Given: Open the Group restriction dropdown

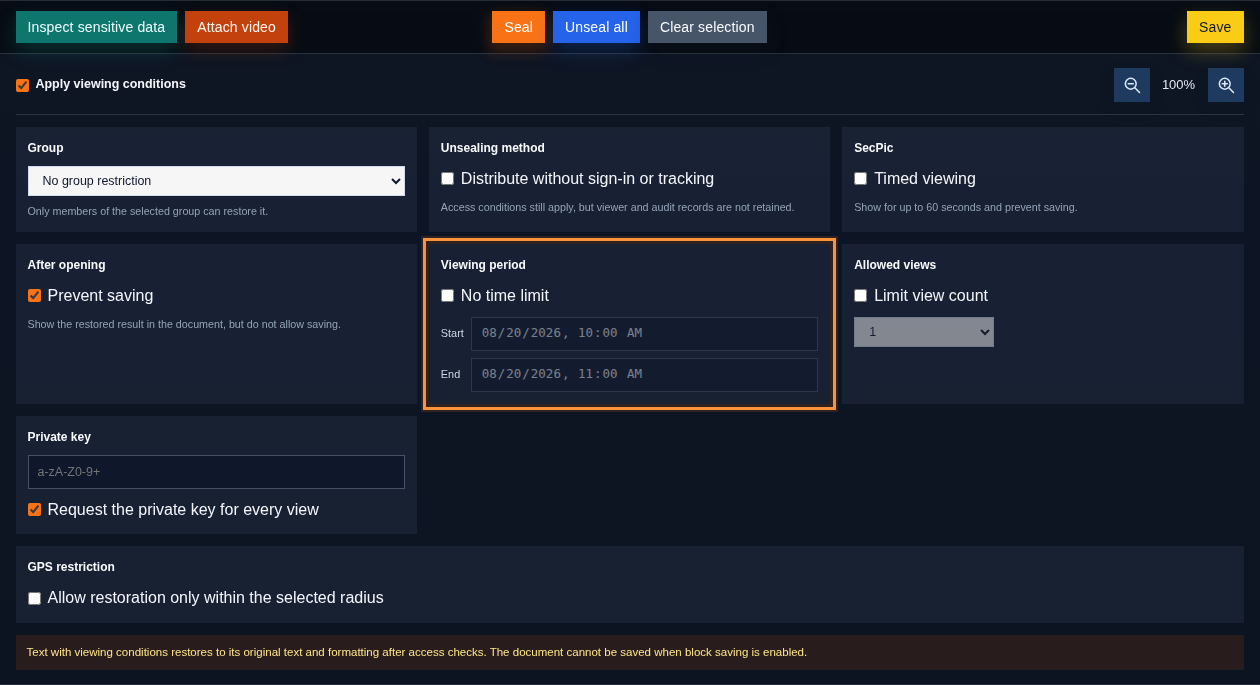Looking at the screenshot, I should [x=216, y=181].
